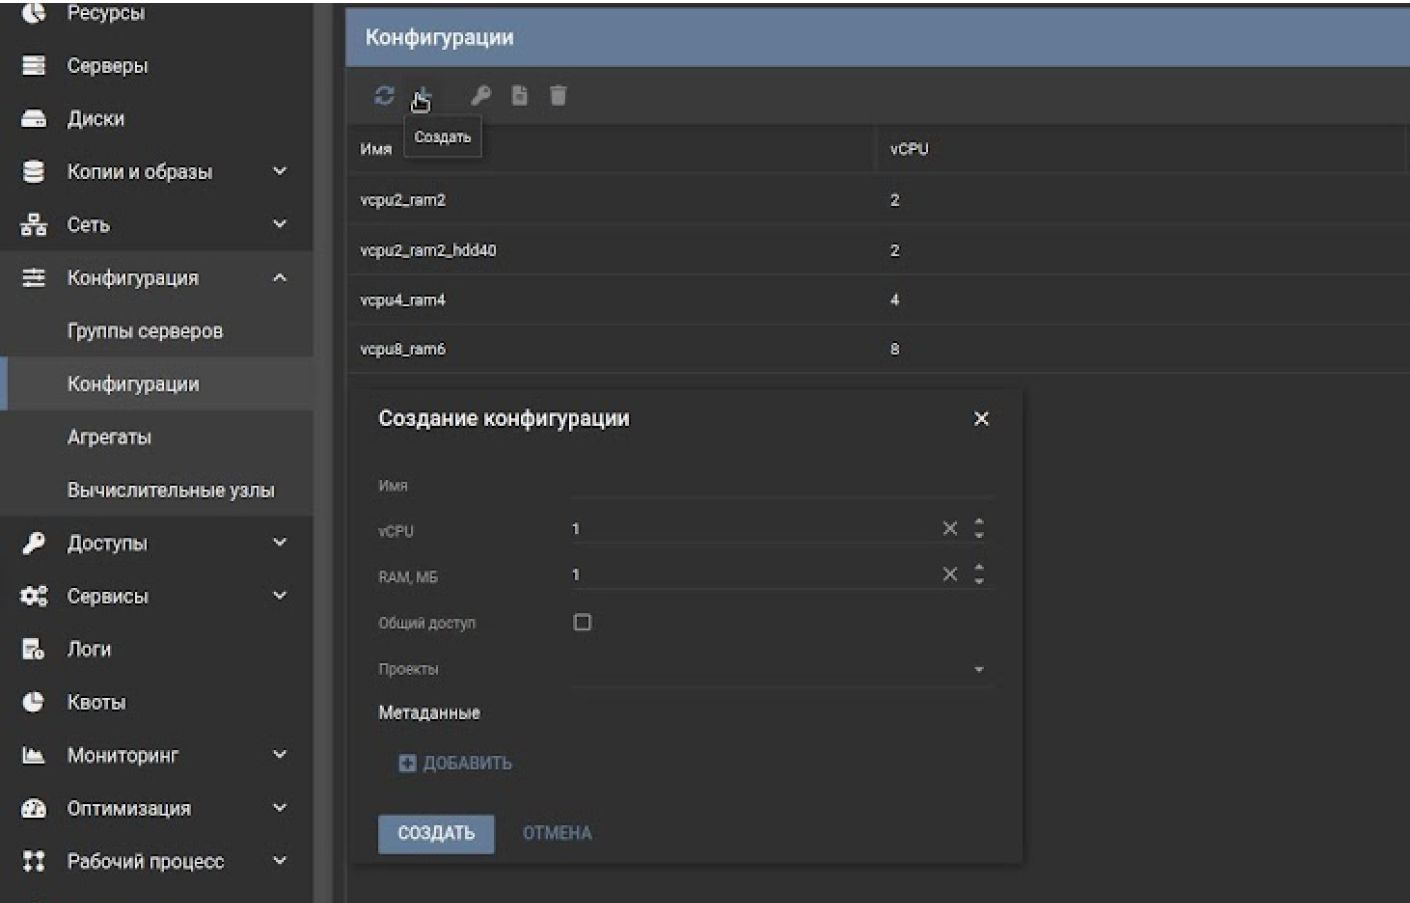The image size is (1410, 903).
Task: Click the vCPU stepper arrows
Action: tap(979, 528)
